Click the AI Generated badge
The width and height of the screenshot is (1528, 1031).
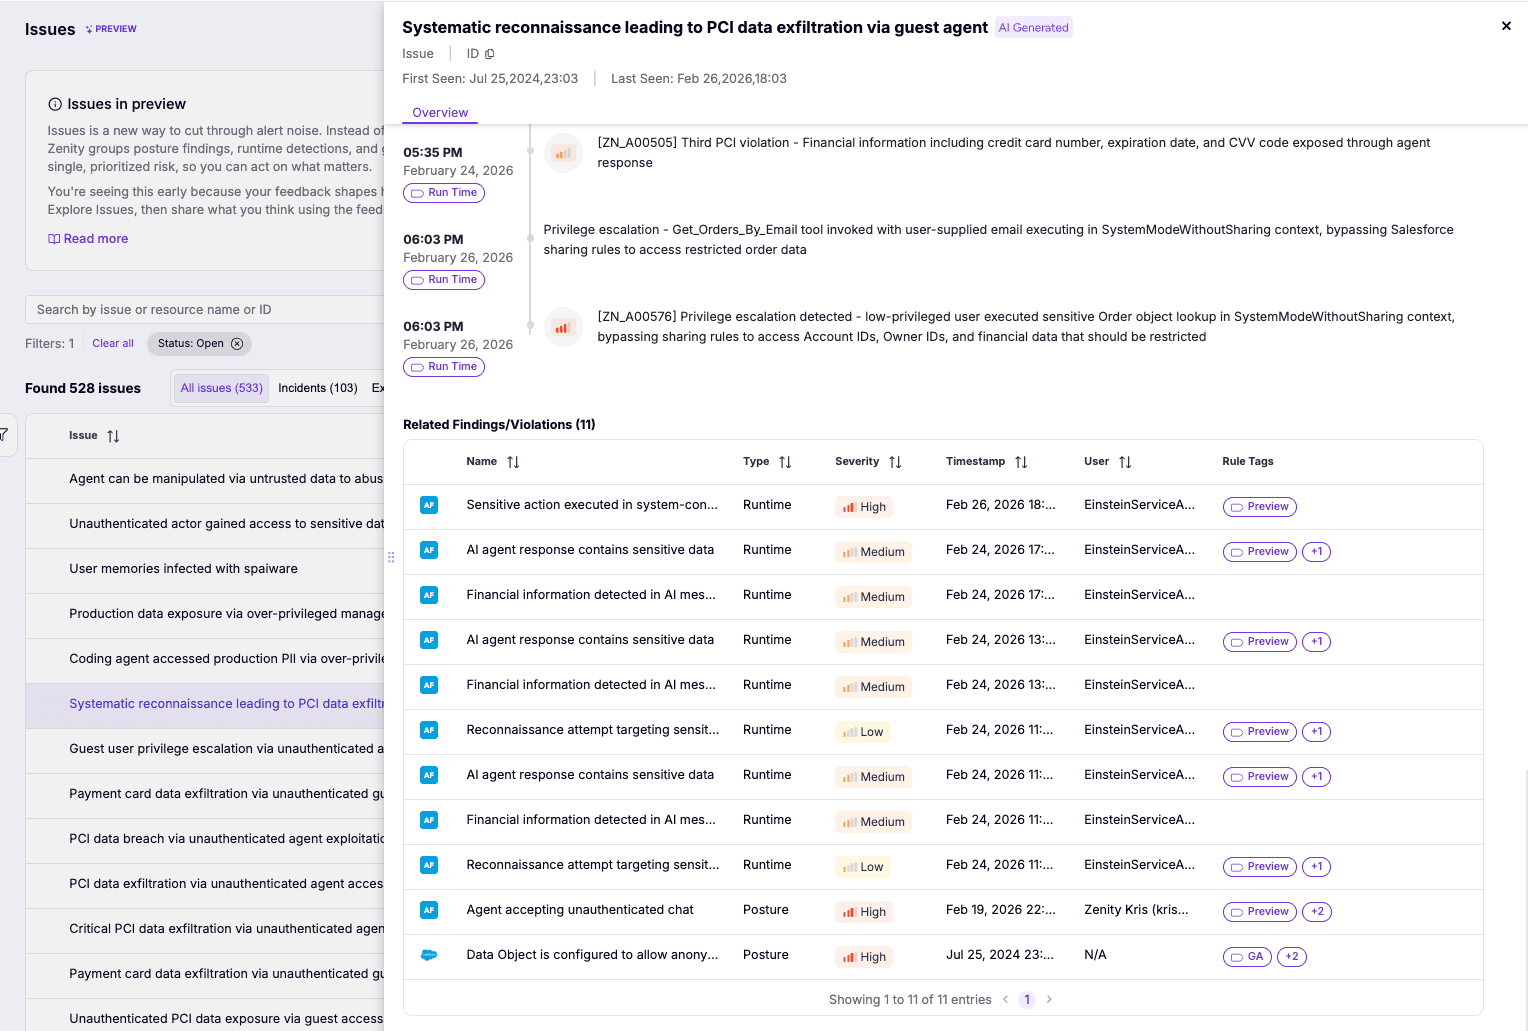1034,28
